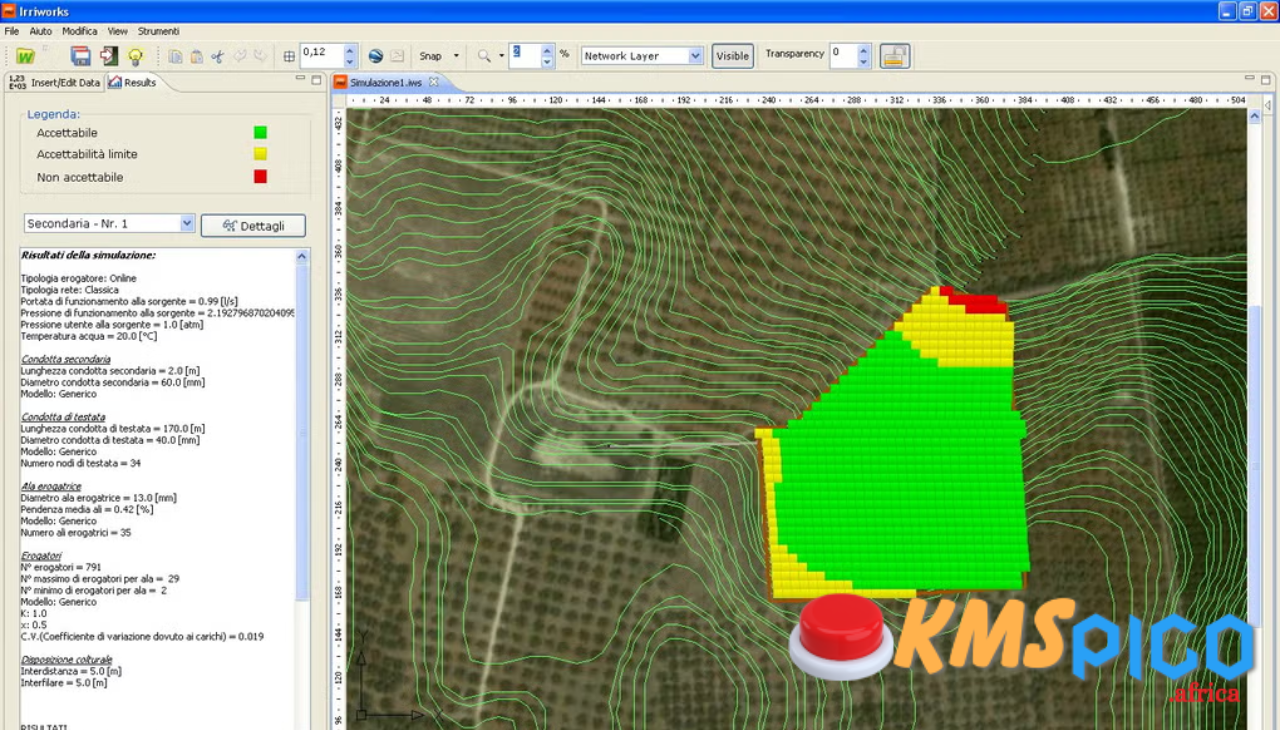The width and height of the screenshot is (1280, 730).
Task: Increase the grid spacing value
Action: tap(350, 50)
